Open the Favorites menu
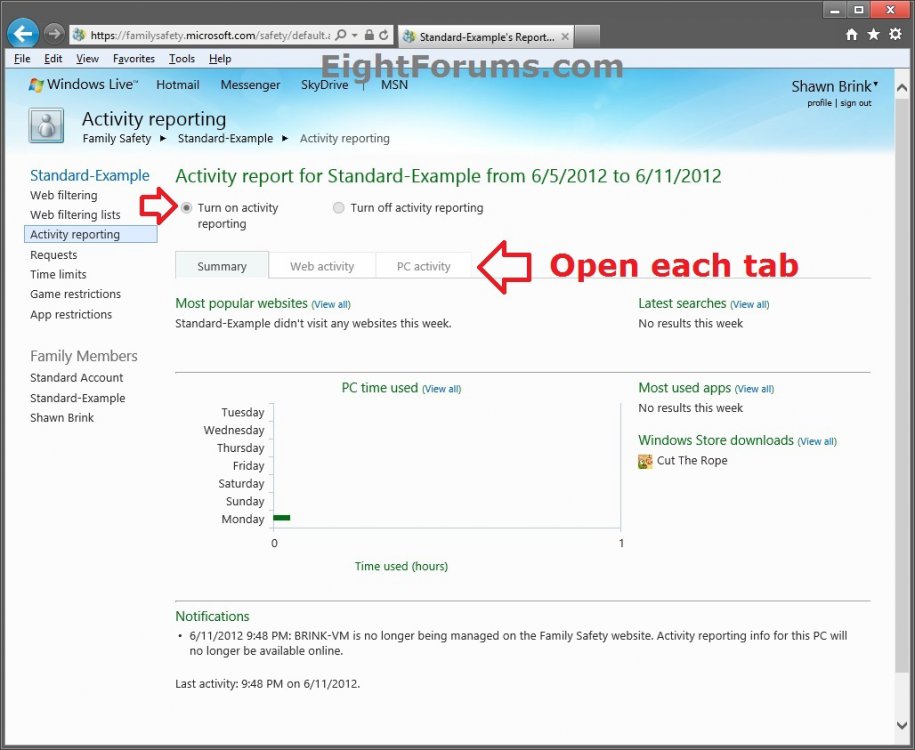This screenshot has width=915, height=750. tap(133, 59)
